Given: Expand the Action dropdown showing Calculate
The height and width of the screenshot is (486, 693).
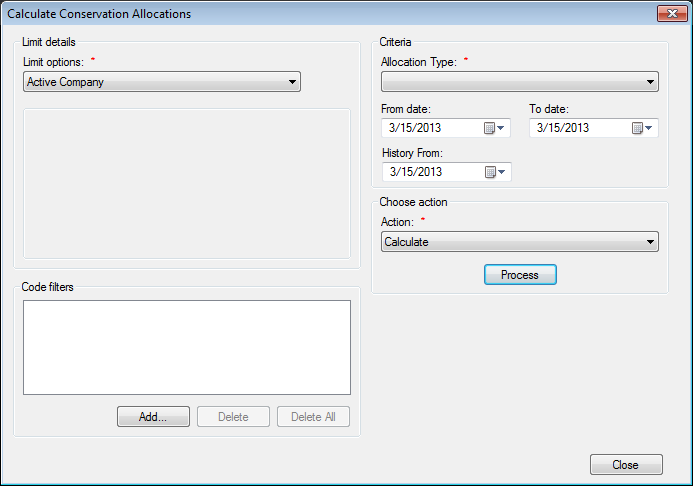Looking at the screenshot, I should (x=520, y=242).
